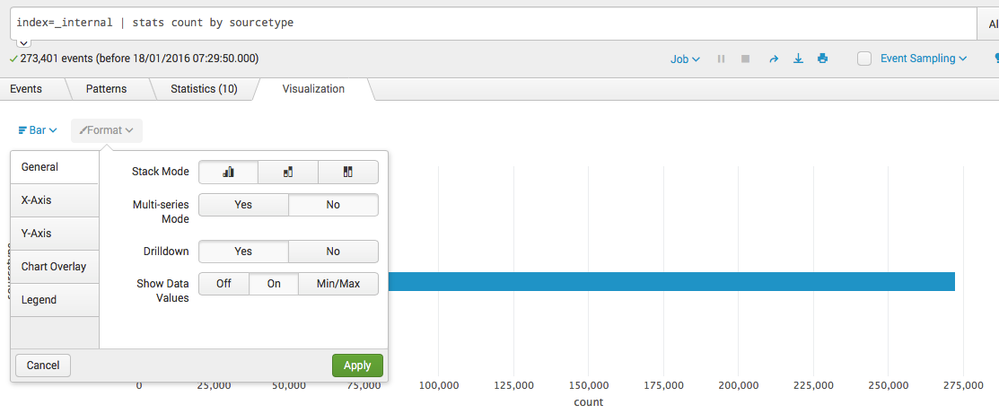The image size is (999, 407).
Task: Set Multi-series Mode to Yes
Action: point(243,205)
